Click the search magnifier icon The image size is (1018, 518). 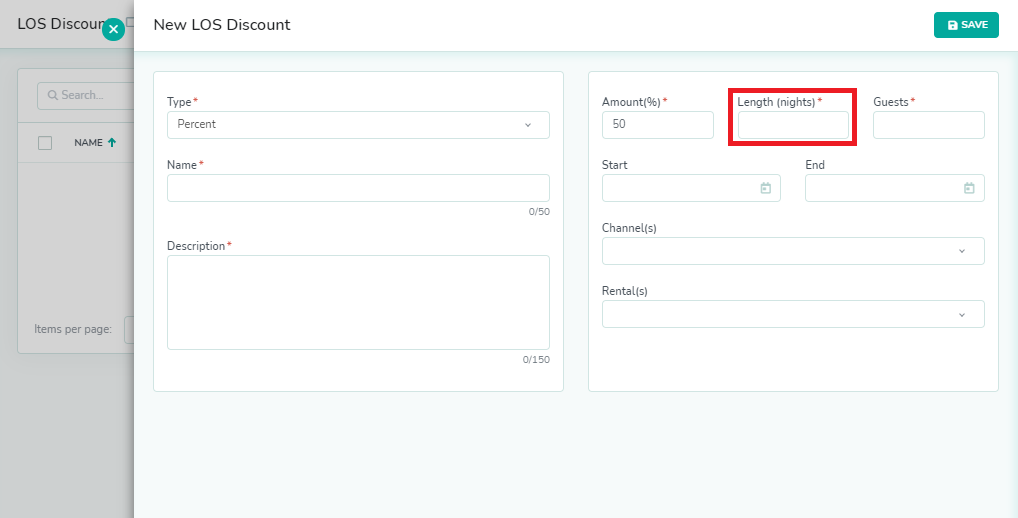53,95
